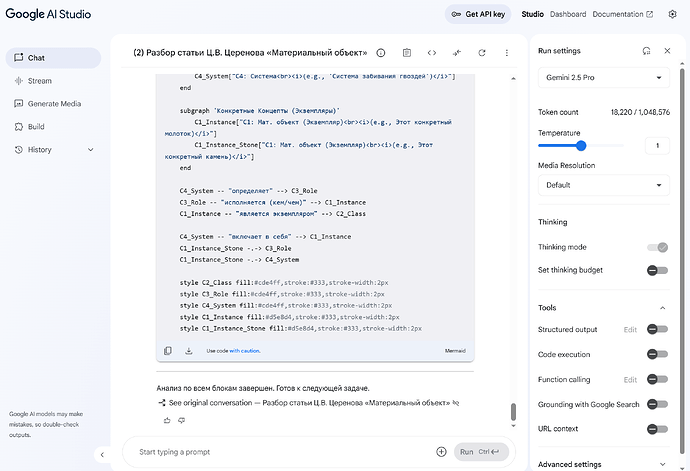Click the Temperature slider handle
The width and height of the screenshot is (690, 471).
(x=581, y=146)
